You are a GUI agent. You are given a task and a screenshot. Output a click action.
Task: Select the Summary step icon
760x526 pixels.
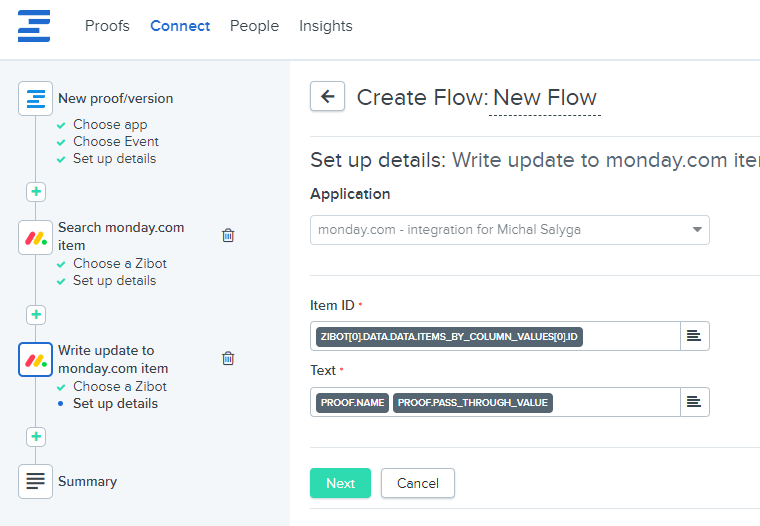(36, 481)
